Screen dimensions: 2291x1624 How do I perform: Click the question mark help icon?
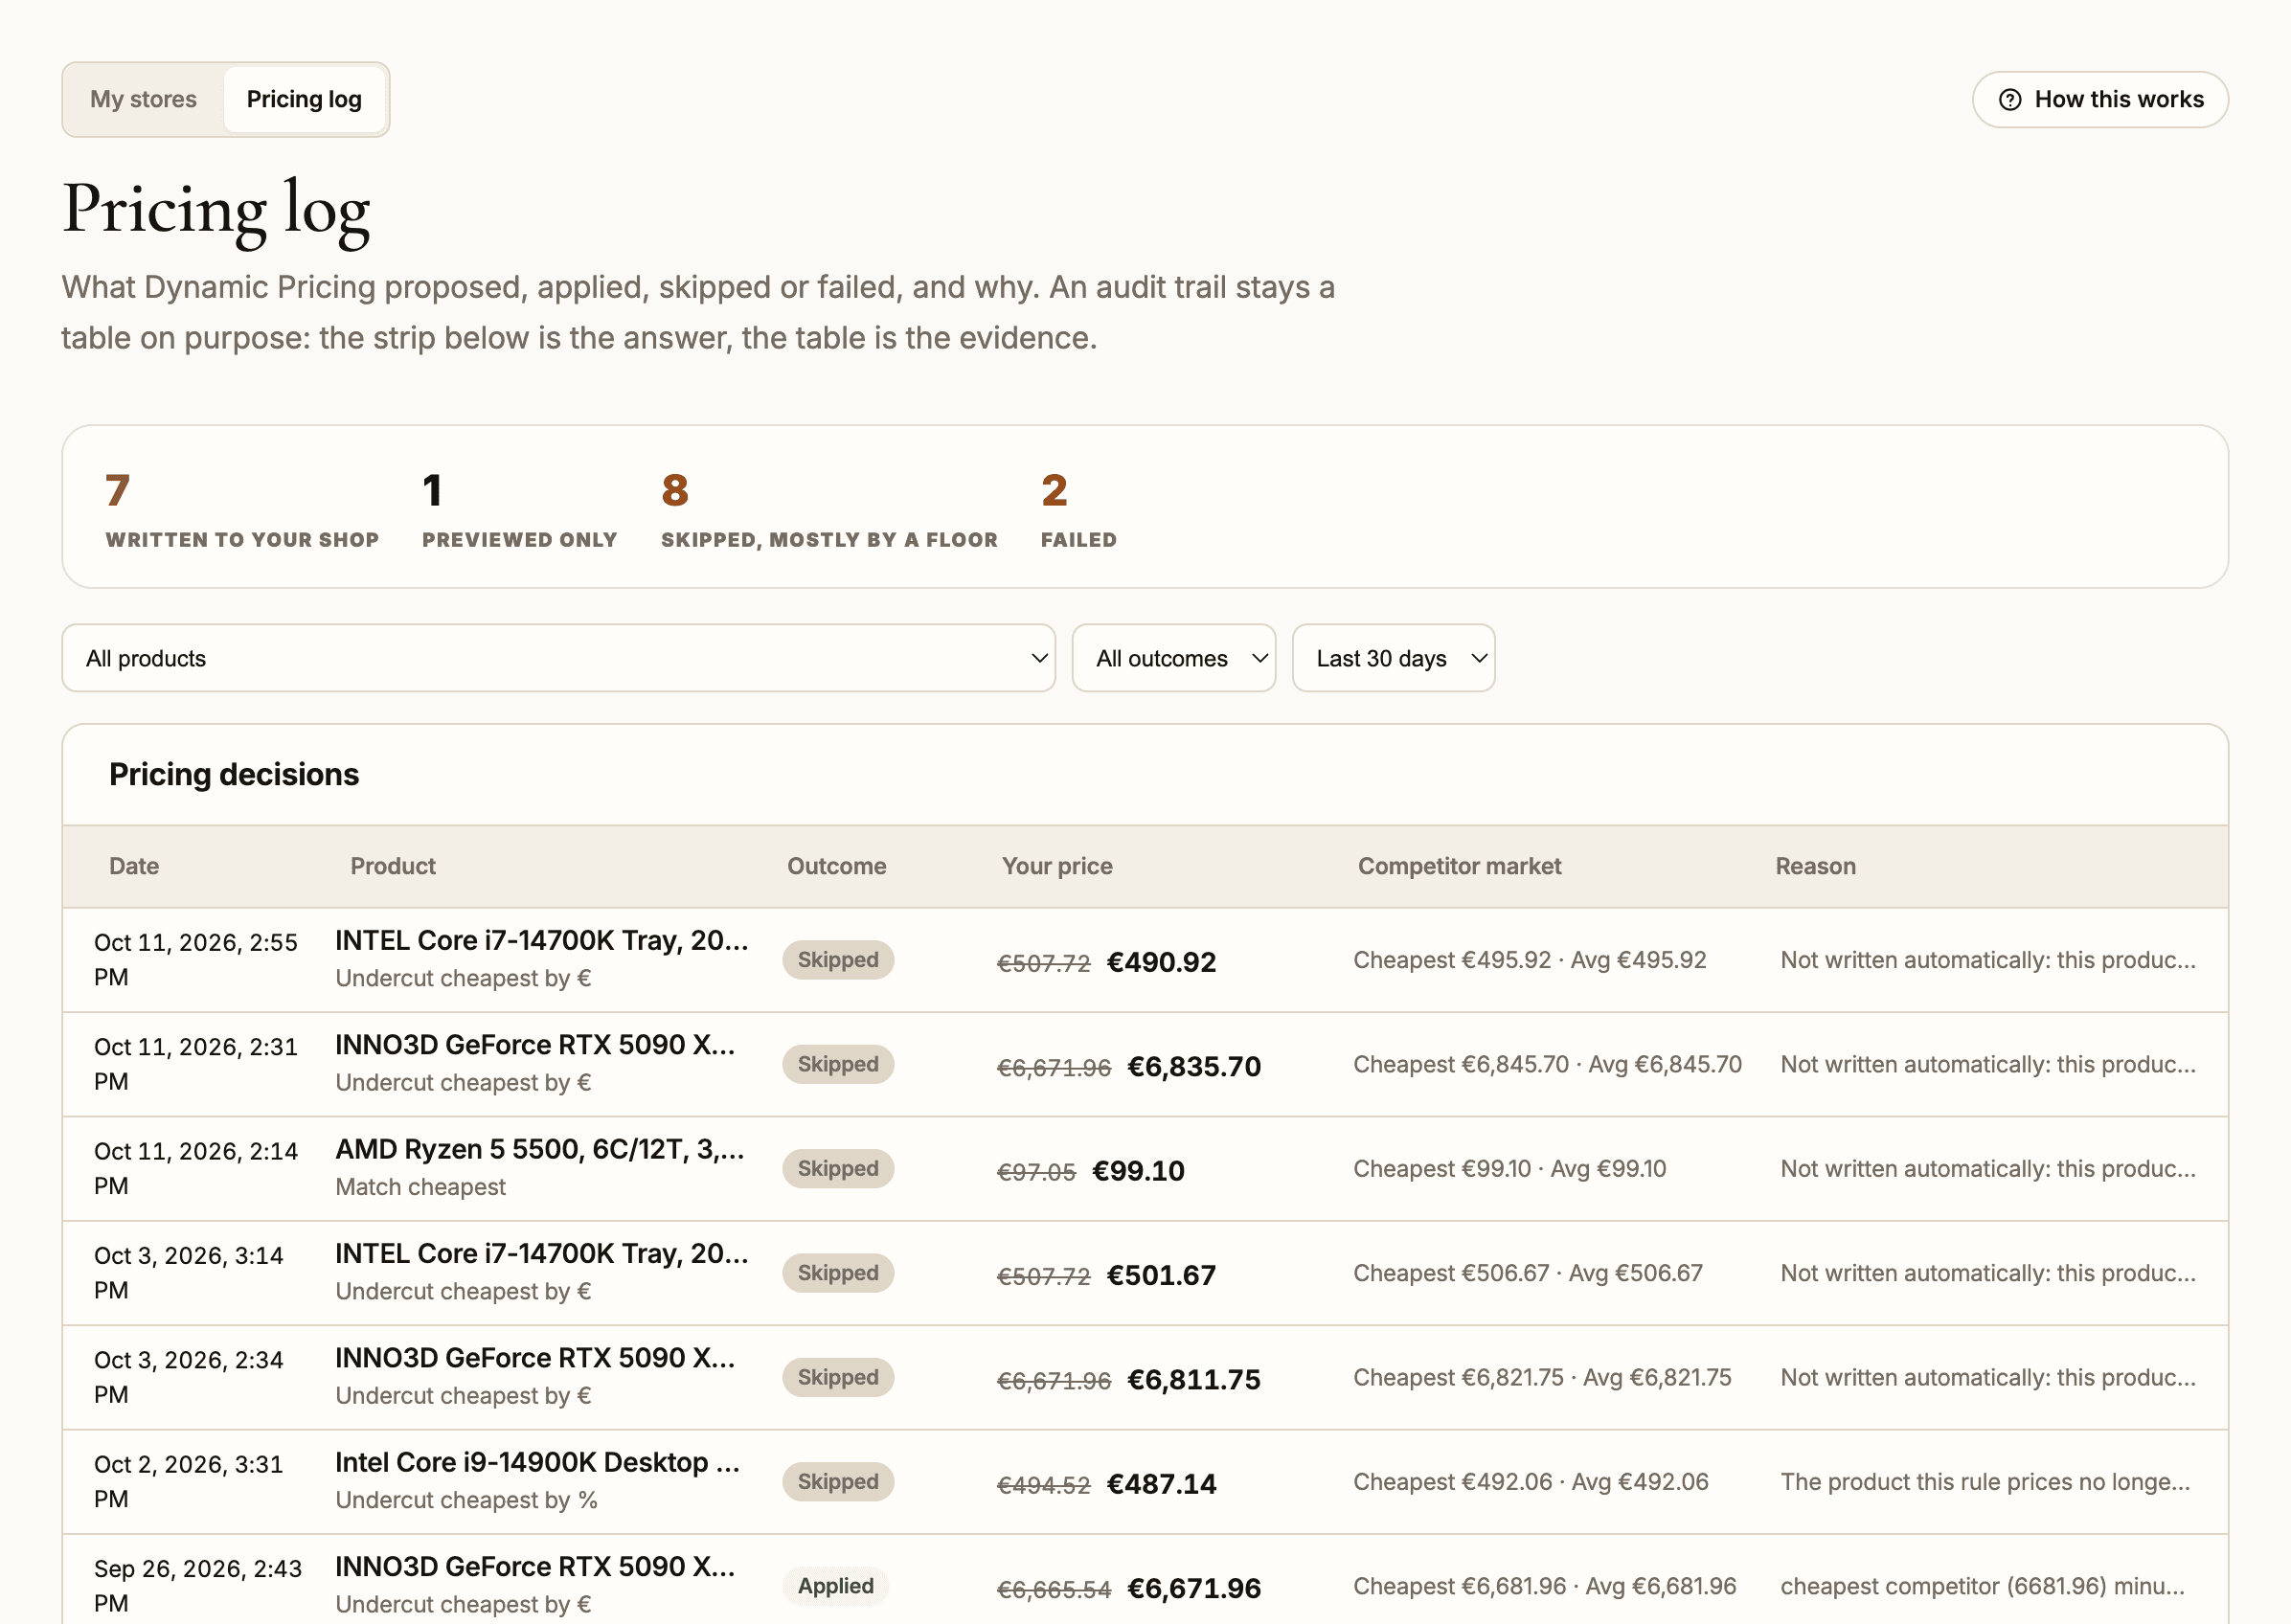coord(2009,100)
